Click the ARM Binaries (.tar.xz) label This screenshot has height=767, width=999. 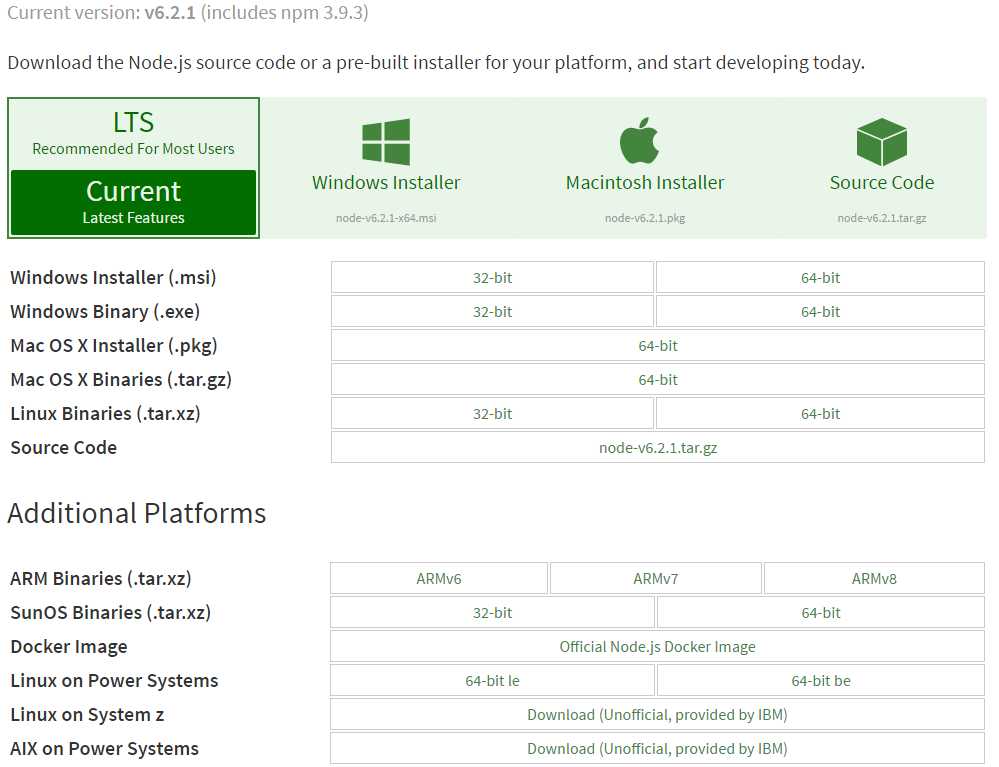[x=101, y=578]
